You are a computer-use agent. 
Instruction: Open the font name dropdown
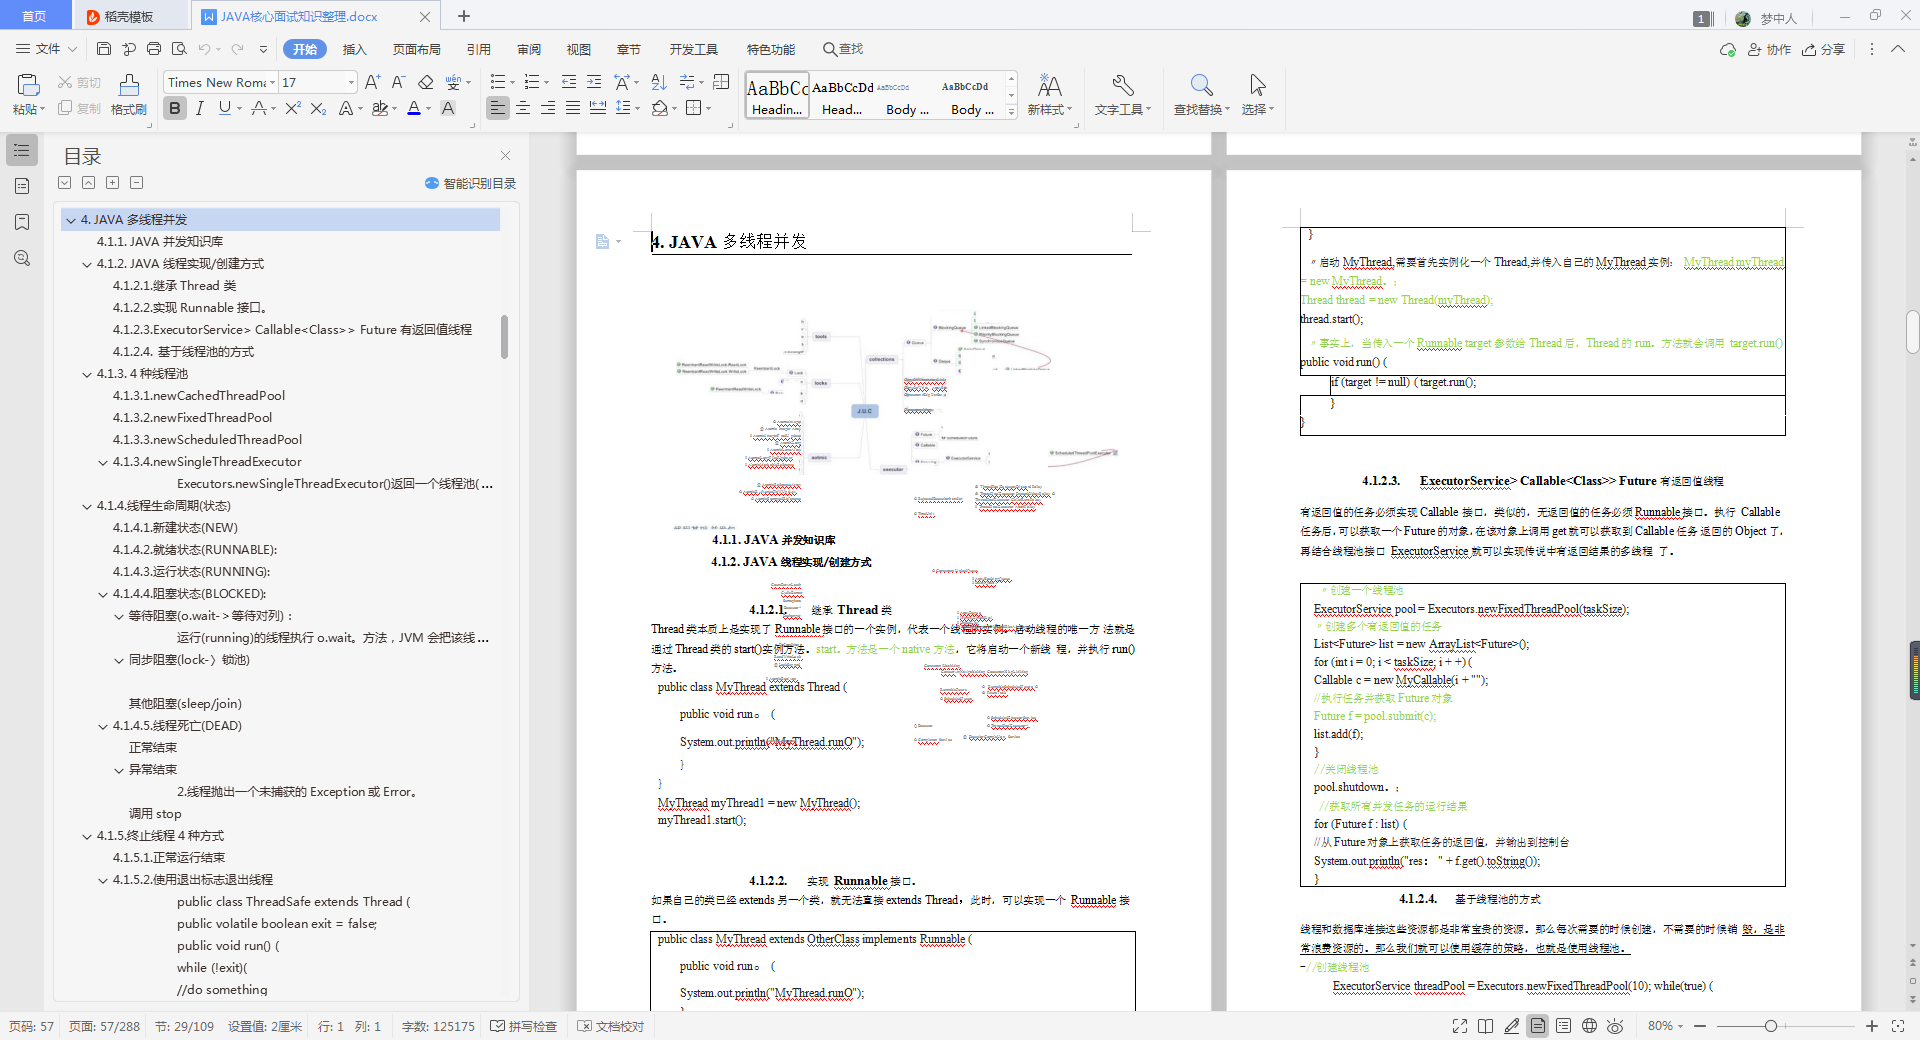click(x=273, y=82)
